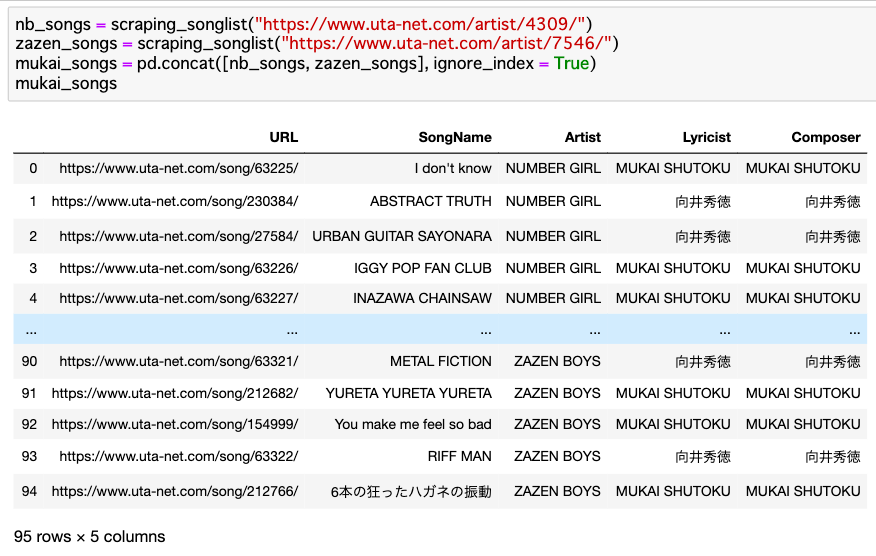The width and height of the screenshot is (876, 556).
Task: Click the Lyricist cell in URBAN GUITAR SAYONARA row
Action: coord(703,237)
